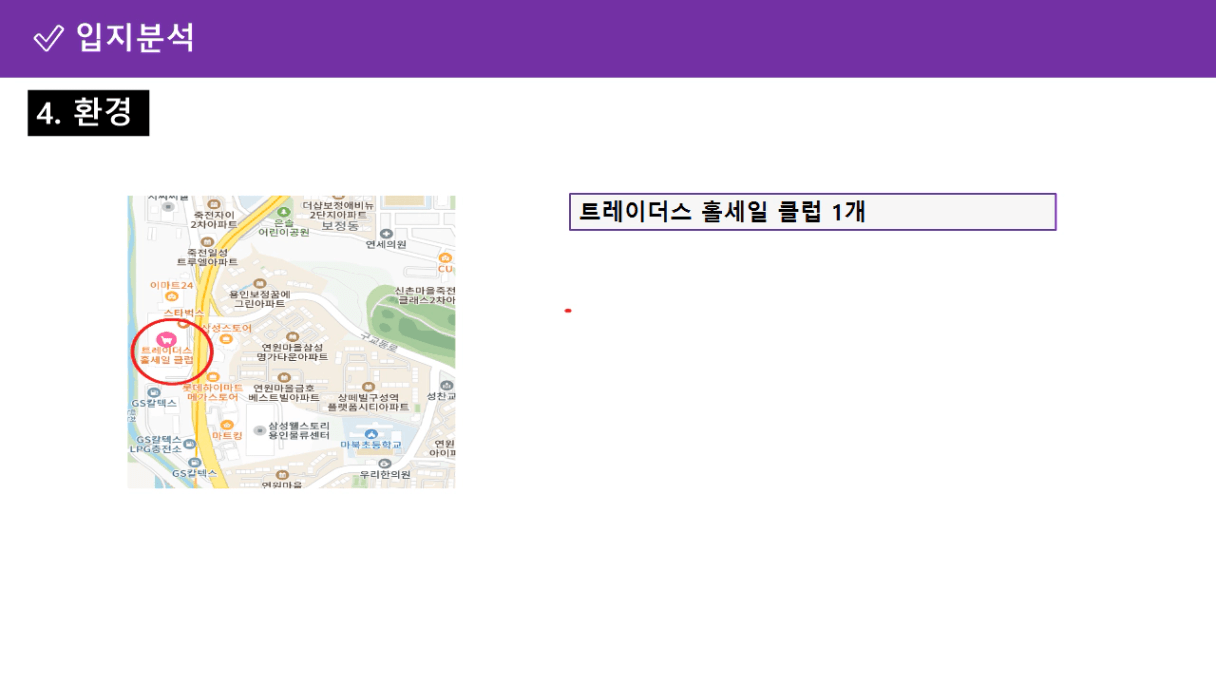Viewport: 1216px width, 684px height.
Task: Select the 롯데하이마트 메가스토어 label
Action: (212, 392)
